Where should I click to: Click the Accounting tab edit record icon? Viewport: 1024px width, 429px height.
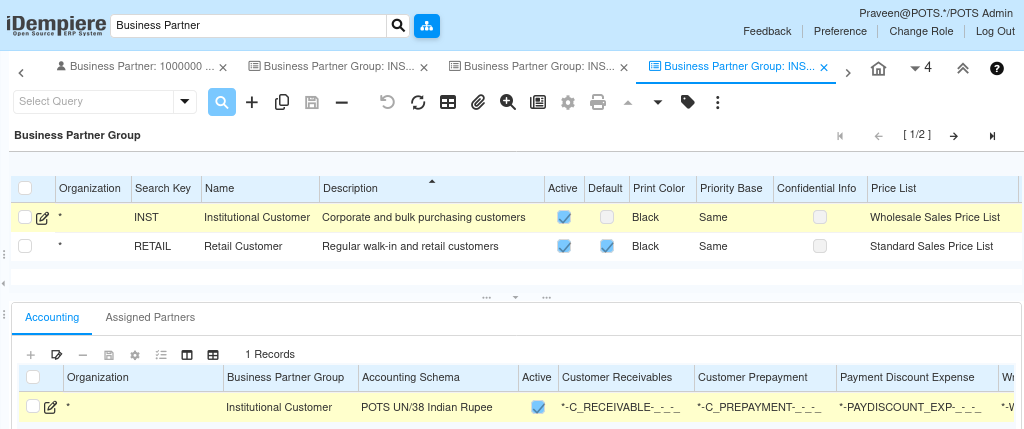tap(57, 355)
